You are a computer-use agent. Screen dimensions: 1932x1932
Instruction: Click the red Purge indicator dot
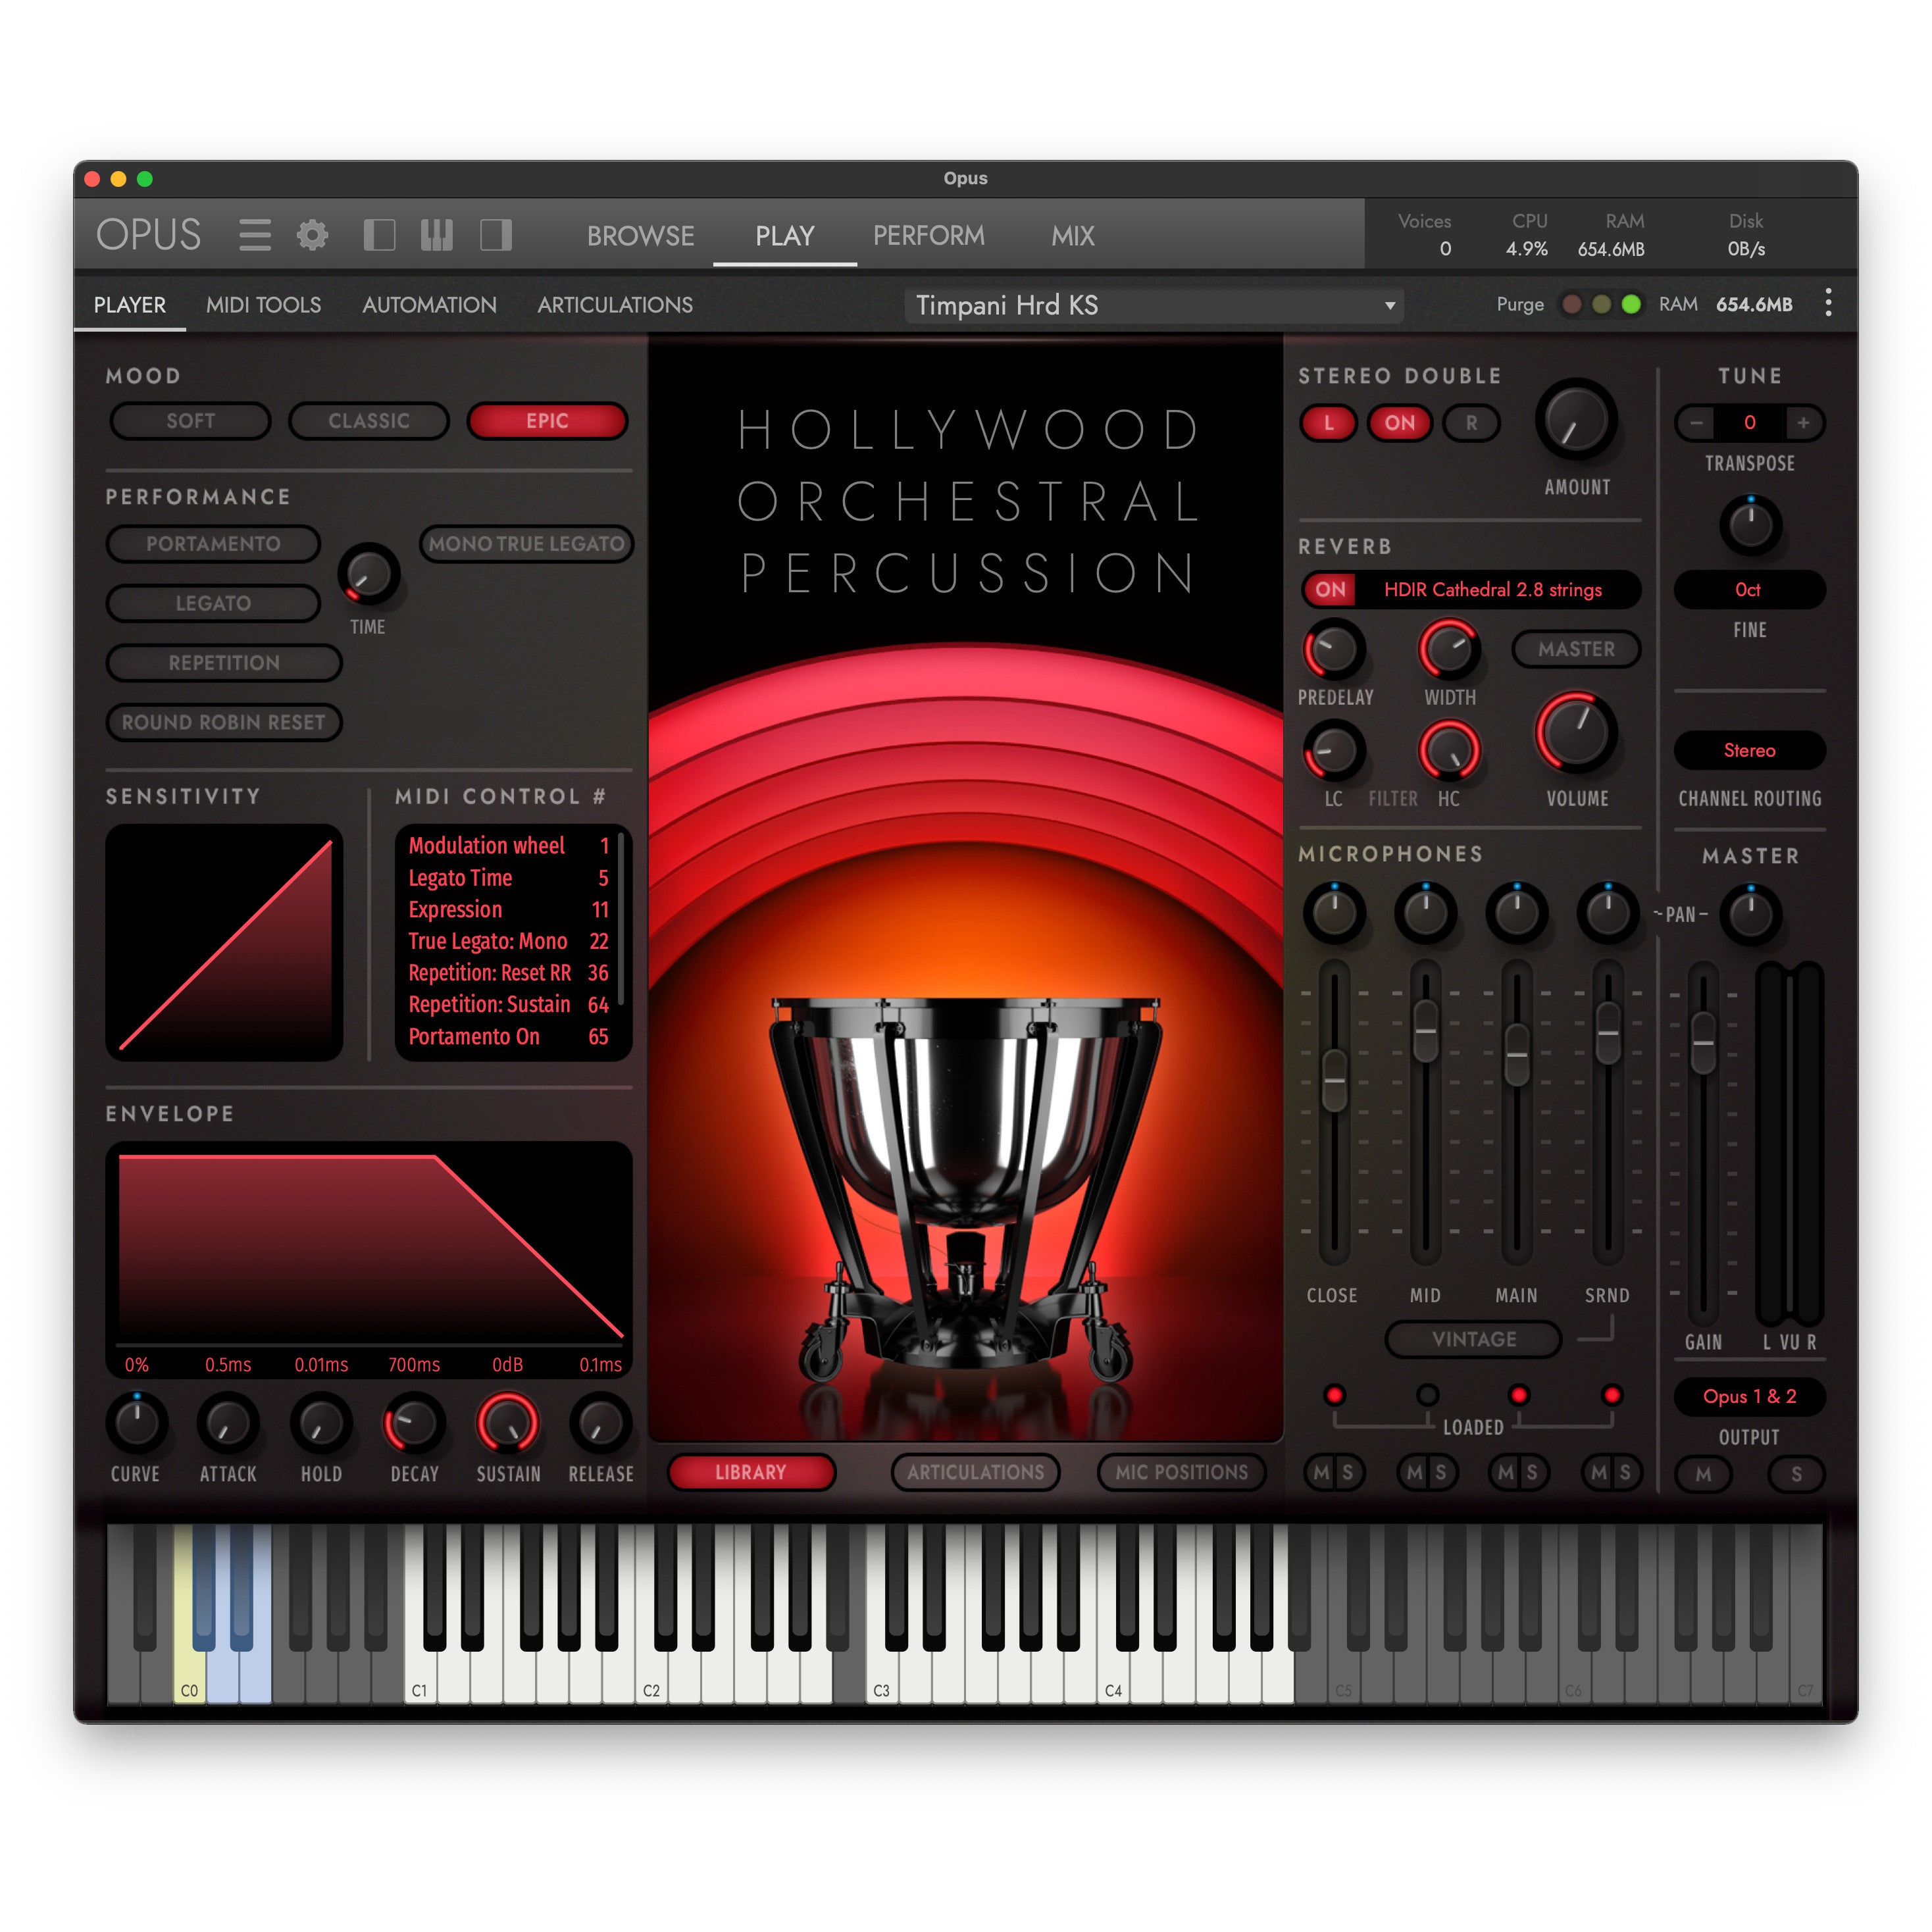click(1572, 304)
